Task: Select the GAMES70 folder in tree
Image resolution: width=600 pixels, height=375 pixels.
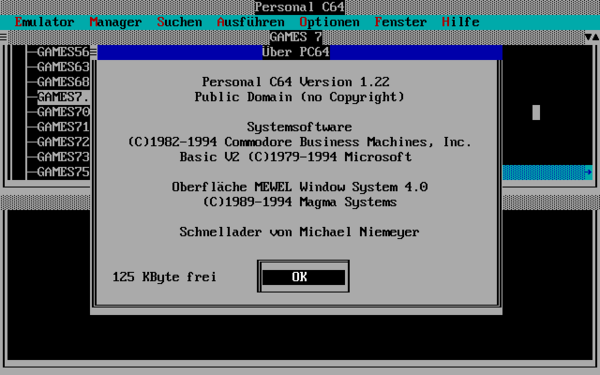Action: (x=63, y=112)
